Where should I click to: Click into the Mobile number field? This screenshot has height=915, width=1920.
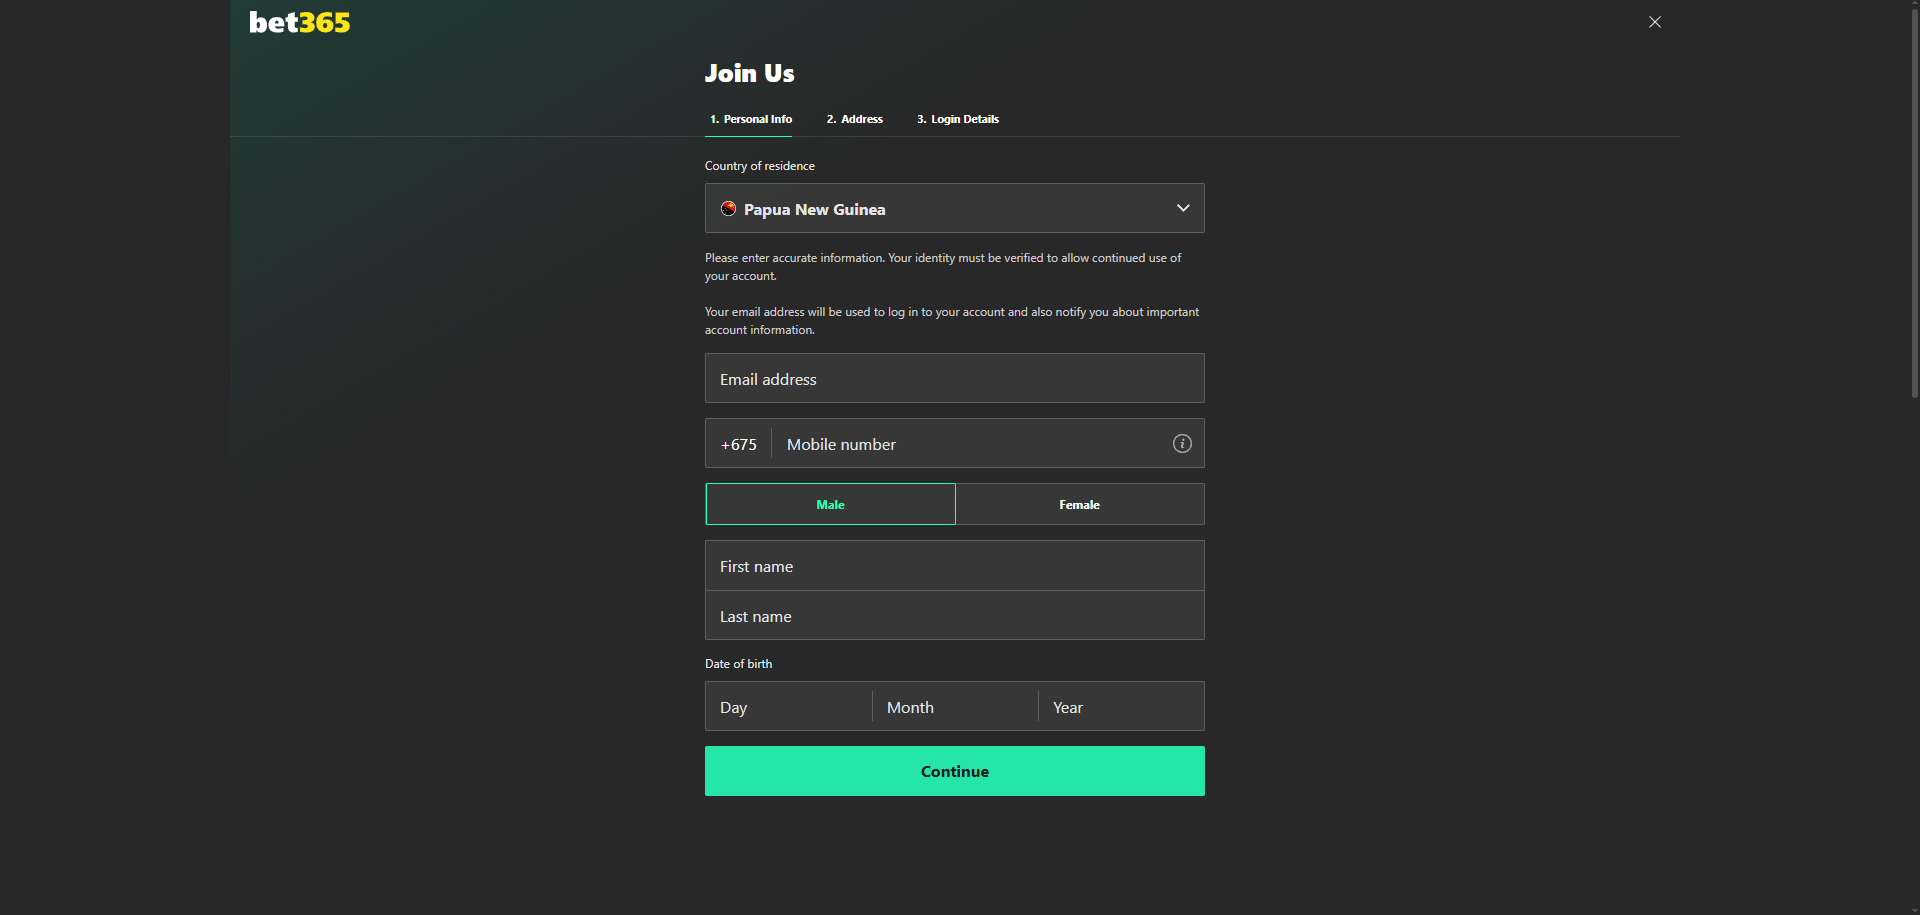(970, 444)
